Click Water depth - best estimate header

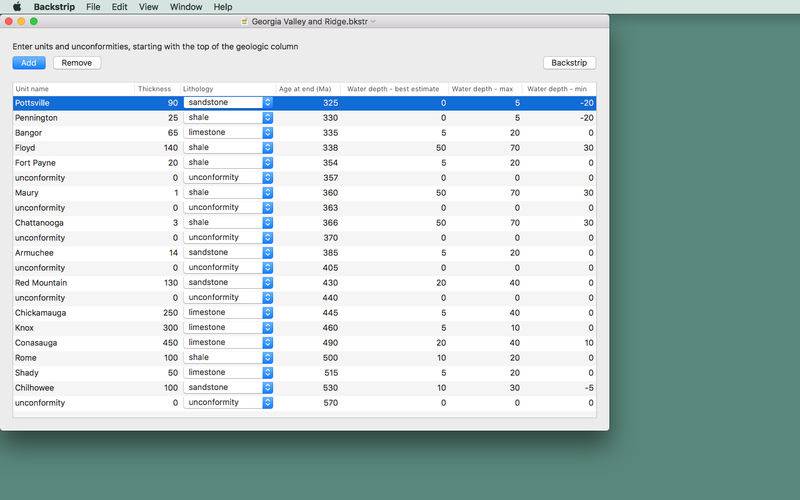[x=394, y=89]
